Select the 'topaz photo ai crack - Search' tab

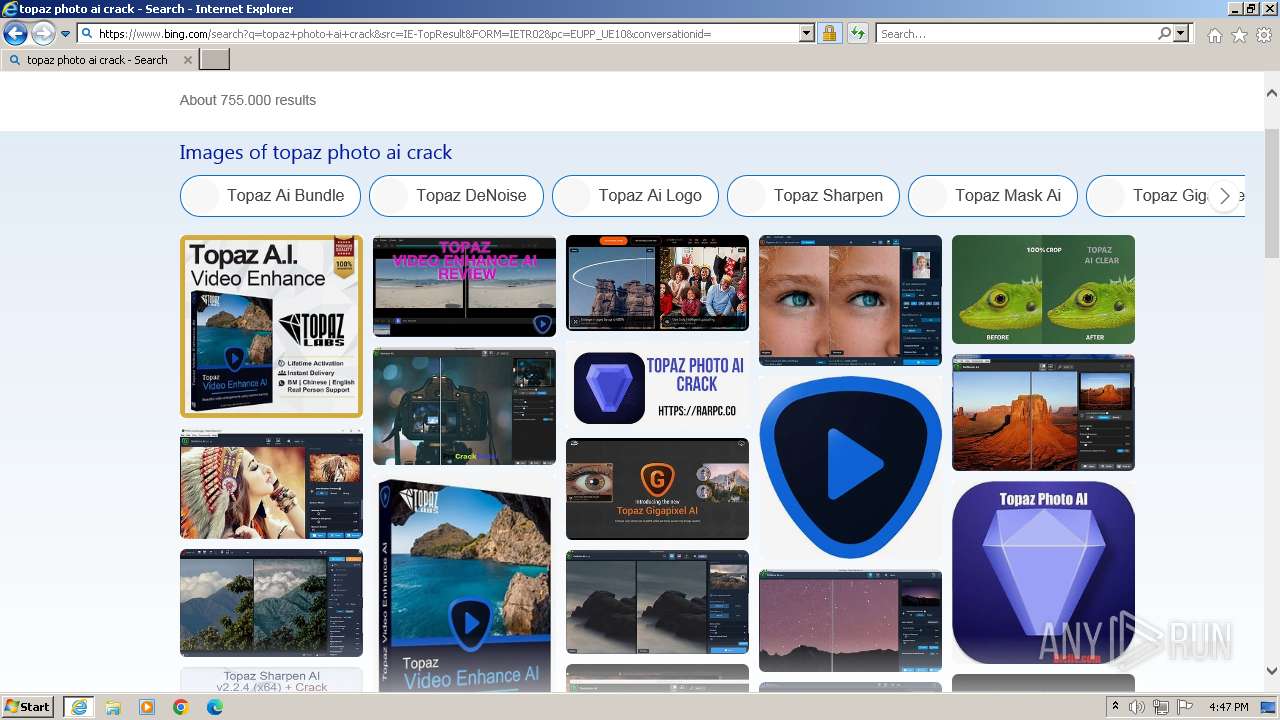(x=99, y=60)
